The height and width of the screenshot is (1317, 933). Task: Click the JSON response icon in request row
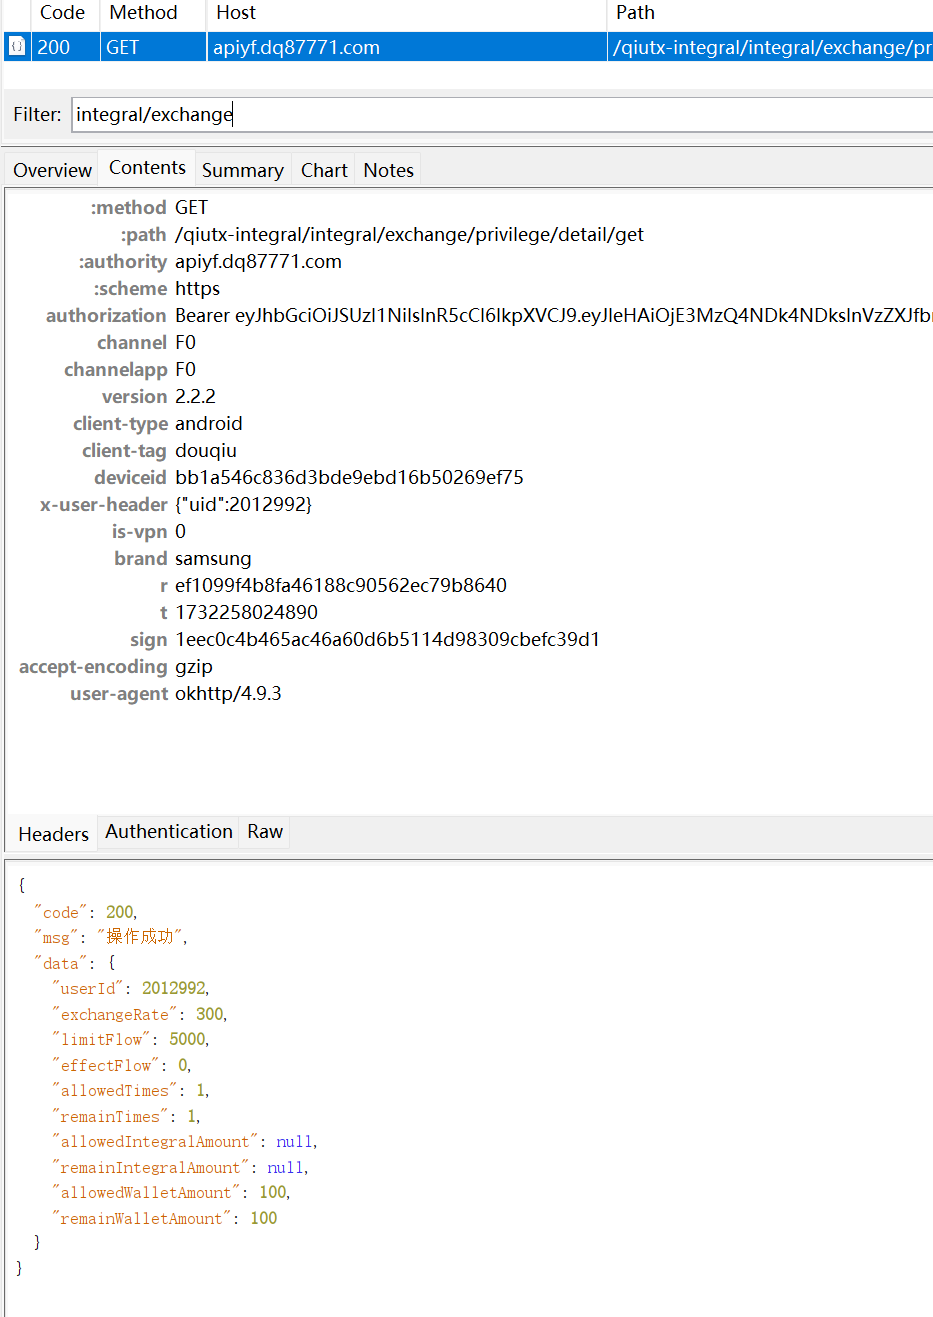click(x=17, y=47)
